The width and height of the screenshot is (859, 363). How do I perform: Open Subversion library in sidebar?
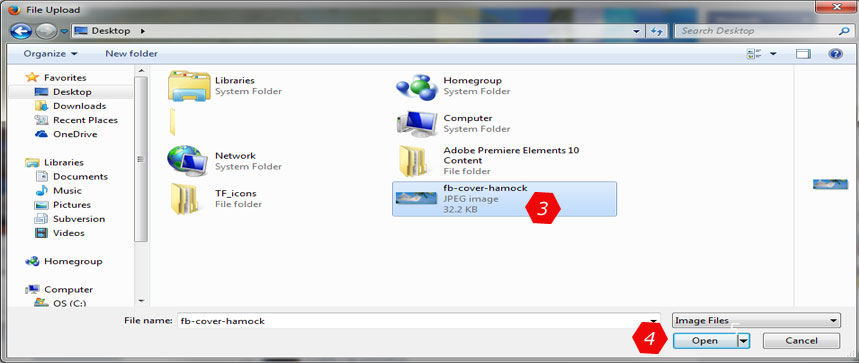[x=69, y=219]
